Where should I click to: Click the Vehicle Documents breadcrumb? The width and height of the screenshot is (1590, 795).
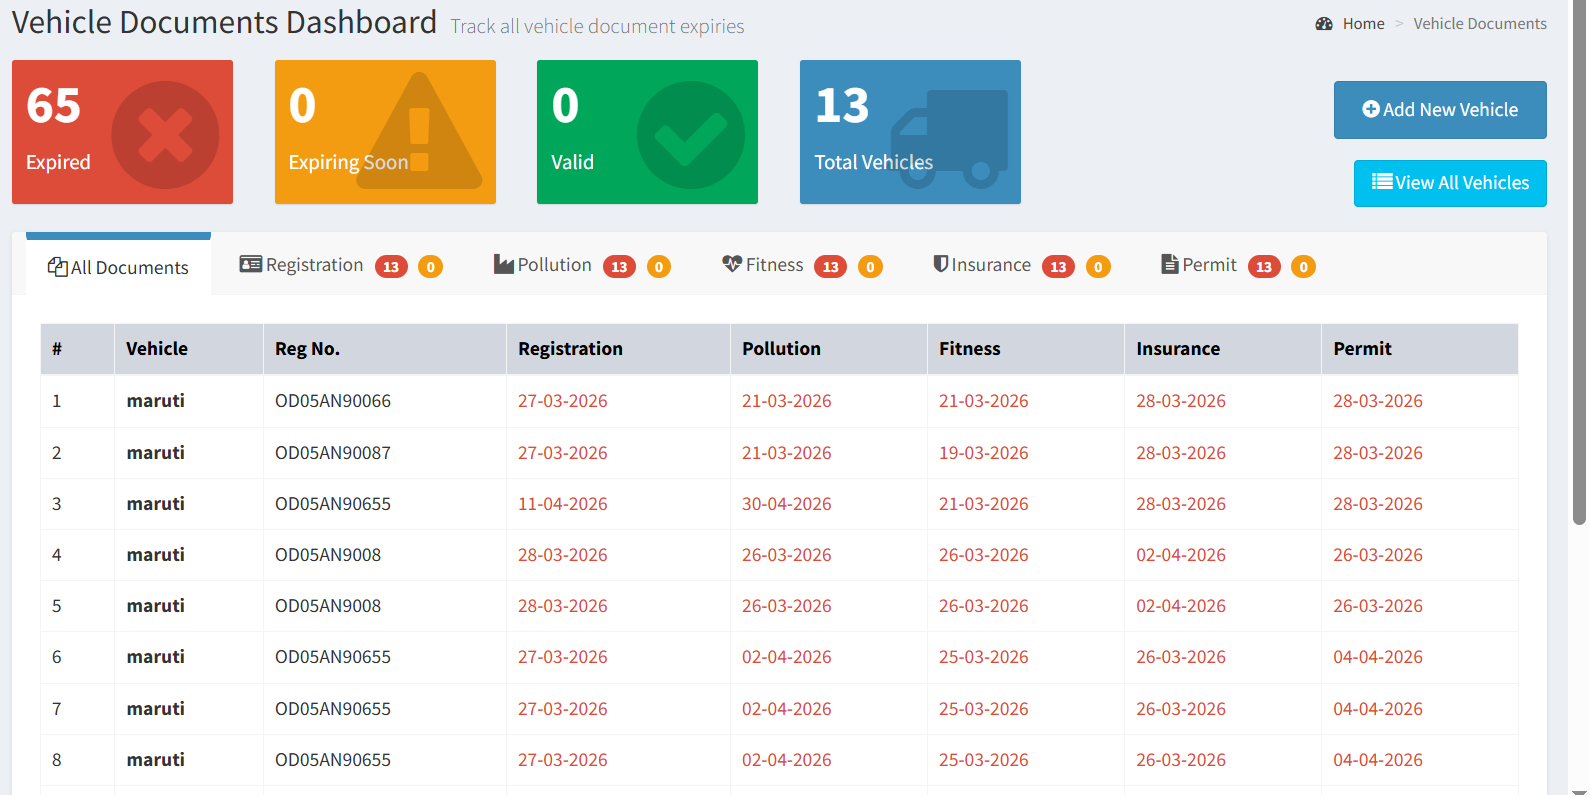pos(1480,24)
